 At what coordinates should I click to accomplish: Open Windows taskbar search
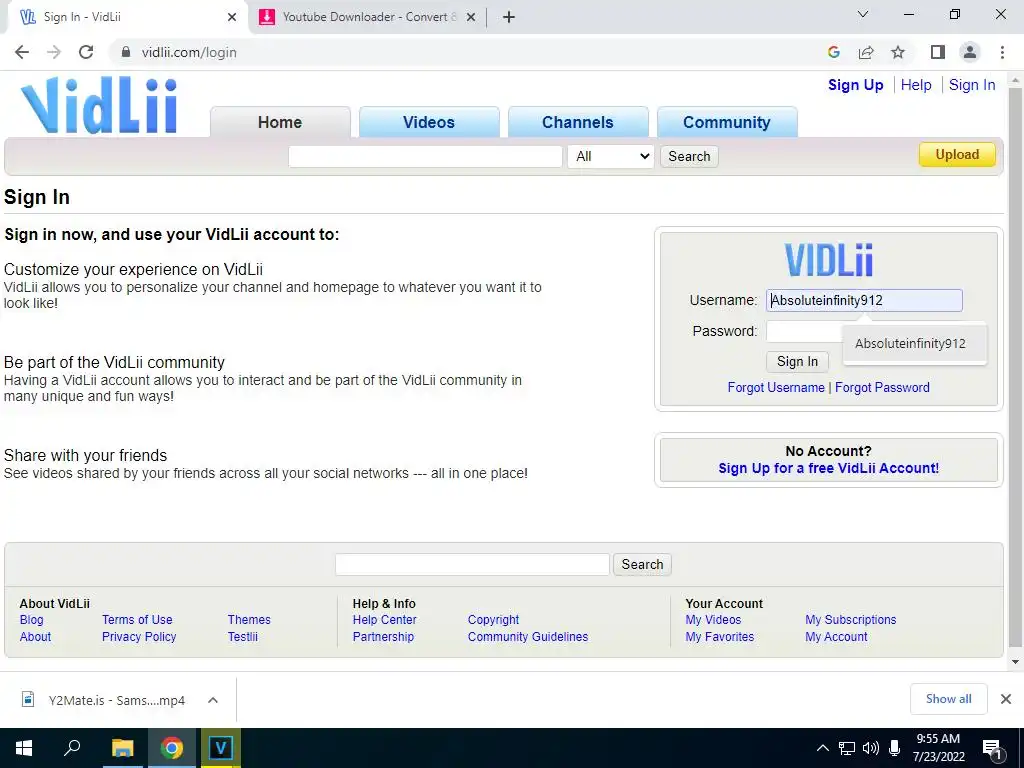click(x=72, y=748)
